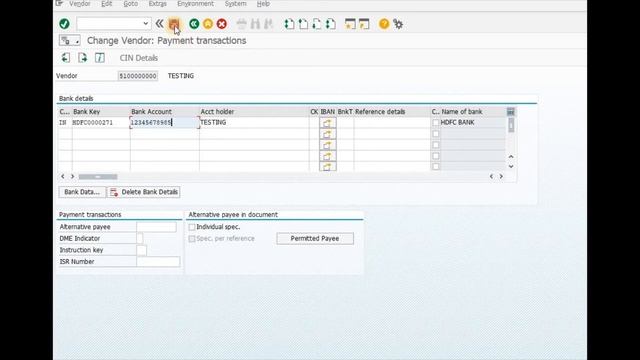The height and width of the screenshot is (360, 640).
Task: Click the Bank Data... button
Action: tap(82, 192)
